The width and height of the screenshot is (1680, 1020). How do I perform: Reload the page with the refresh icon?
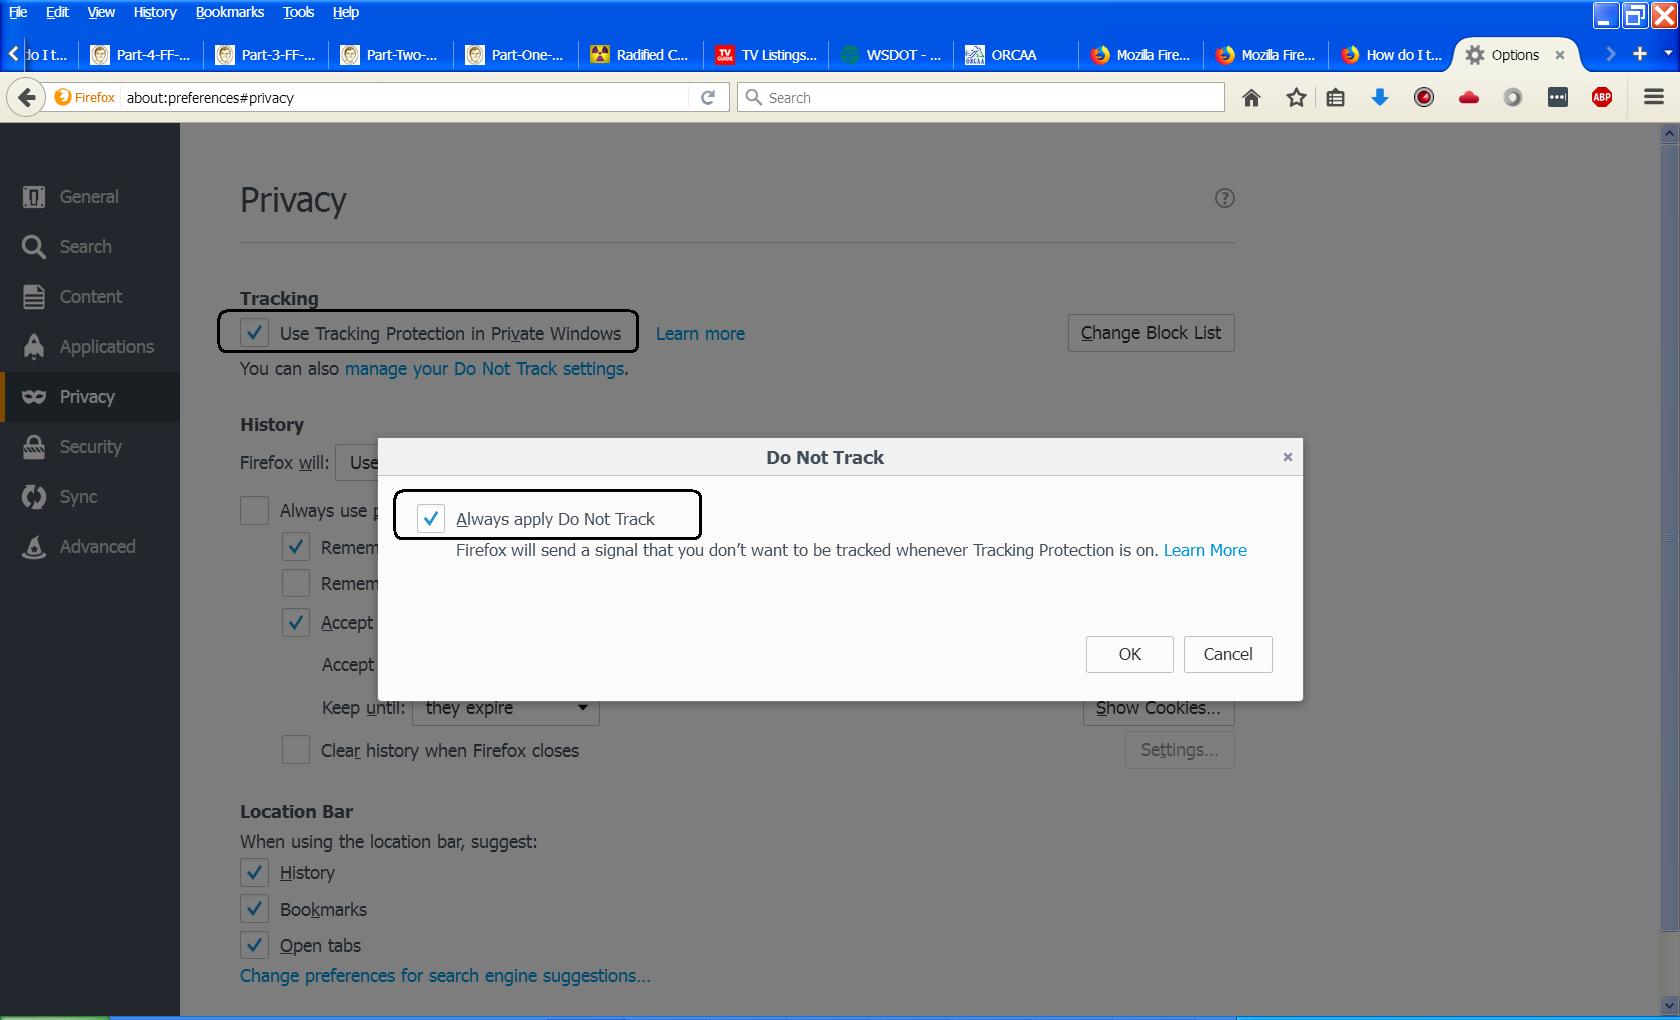(708, 98)
